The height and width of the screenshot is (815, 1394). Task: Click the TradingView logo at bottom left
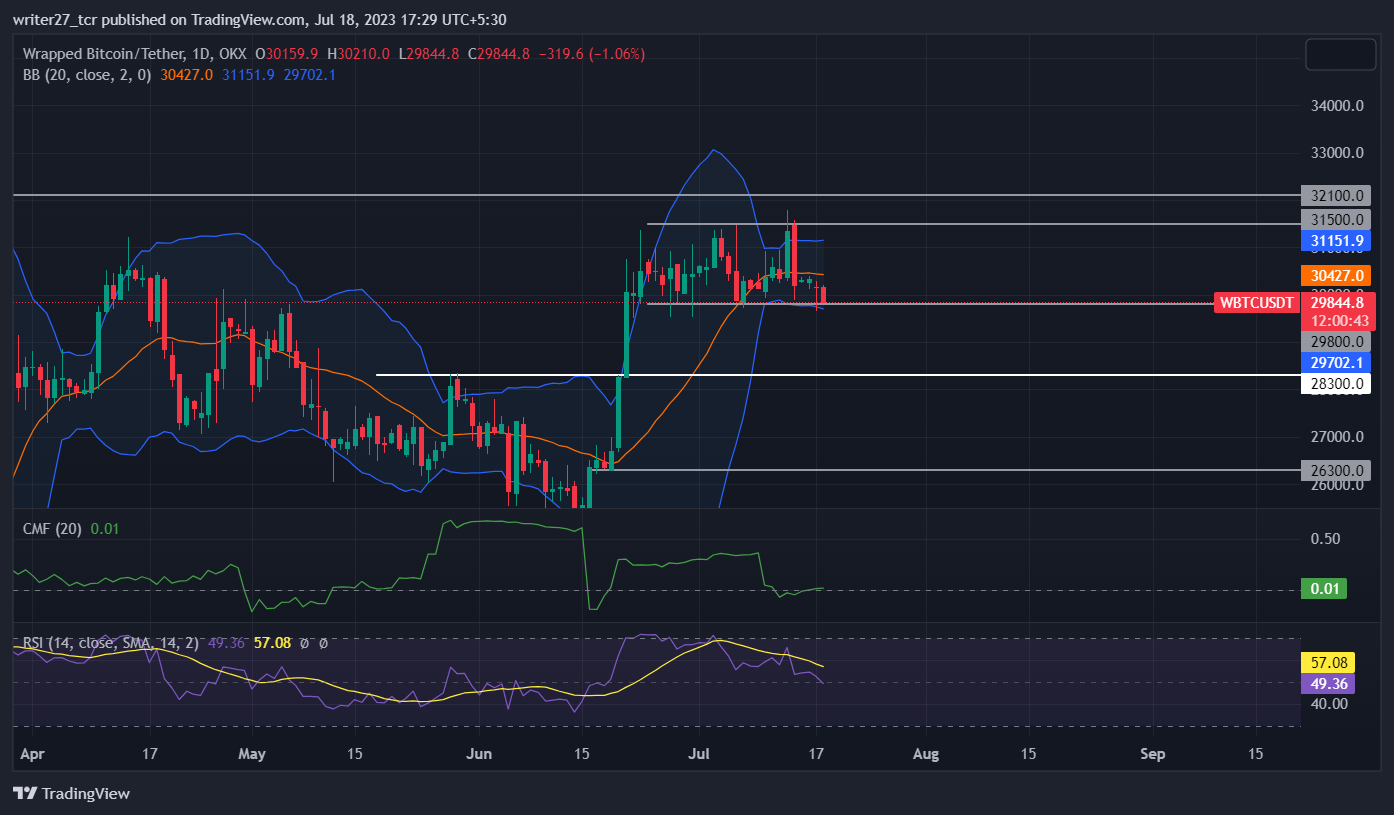[71, 793]
